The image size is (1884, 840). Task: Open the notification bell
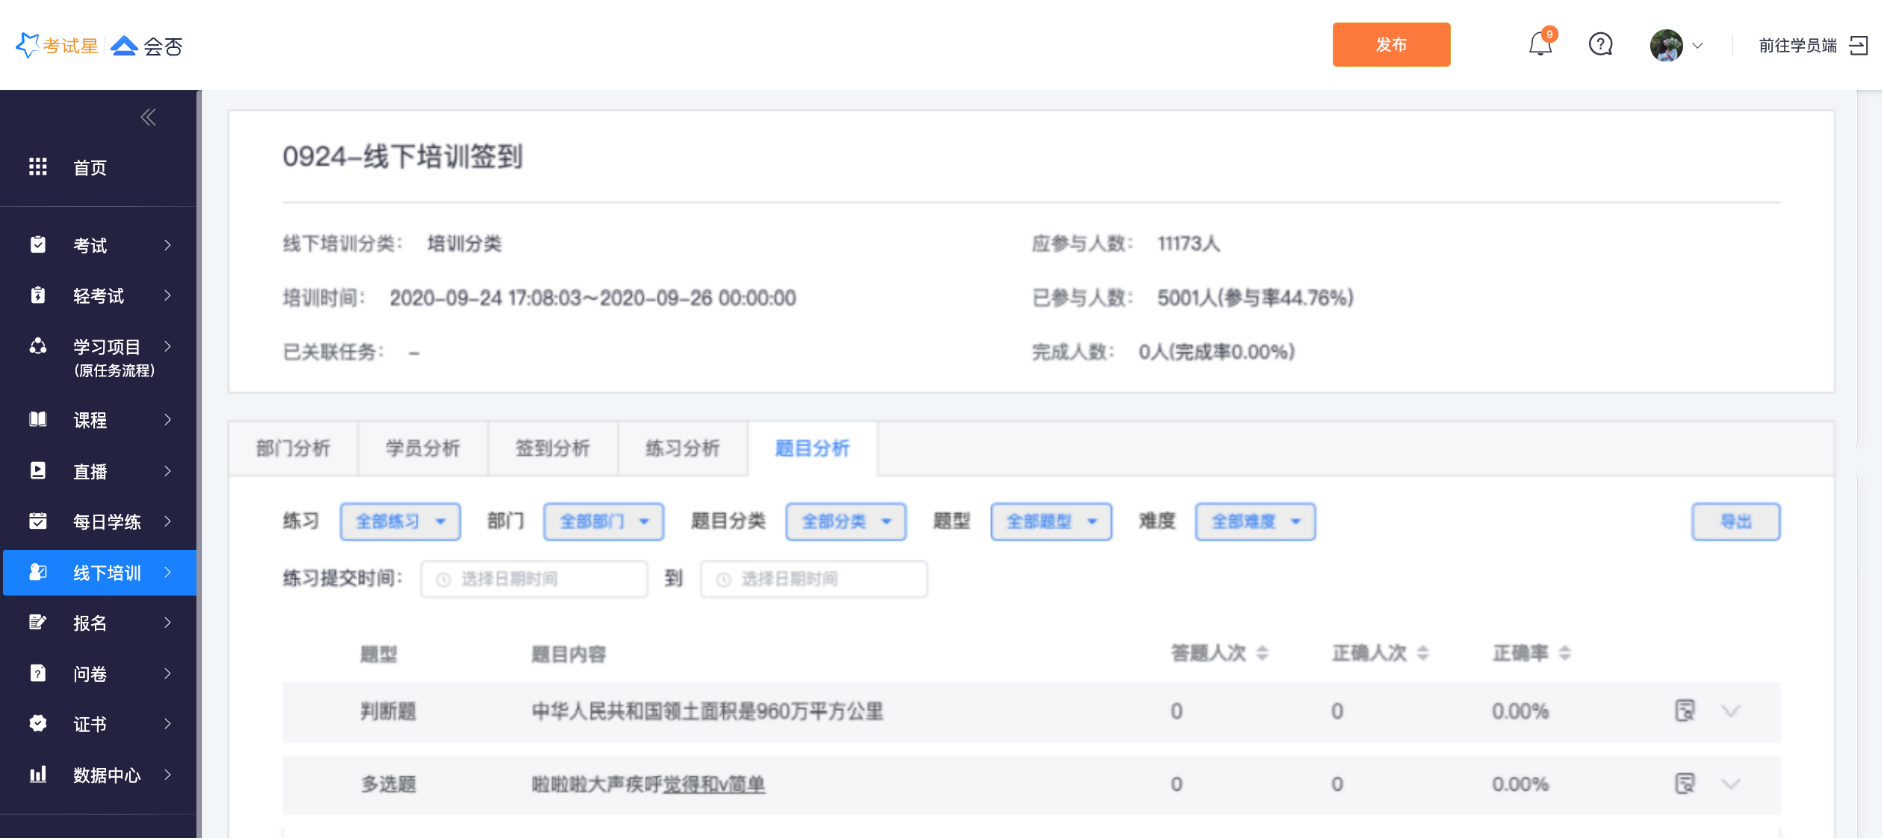point(1540,45)
